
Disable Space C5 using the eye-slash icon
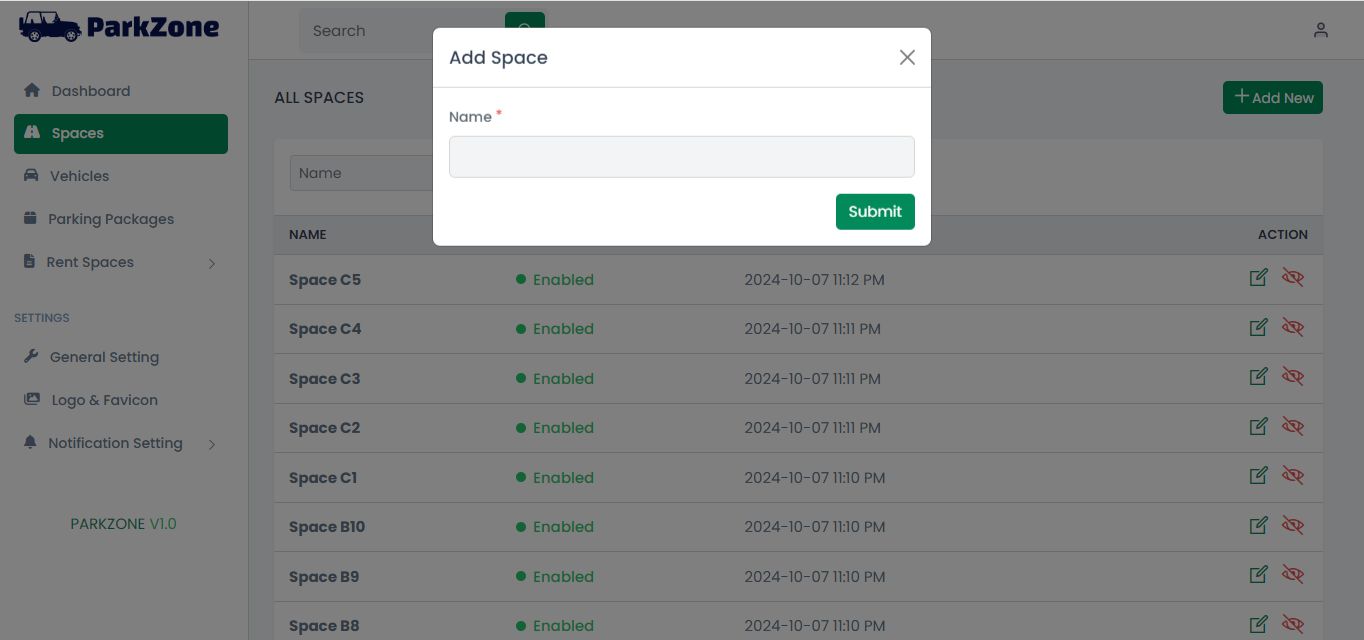point(1293,278)
